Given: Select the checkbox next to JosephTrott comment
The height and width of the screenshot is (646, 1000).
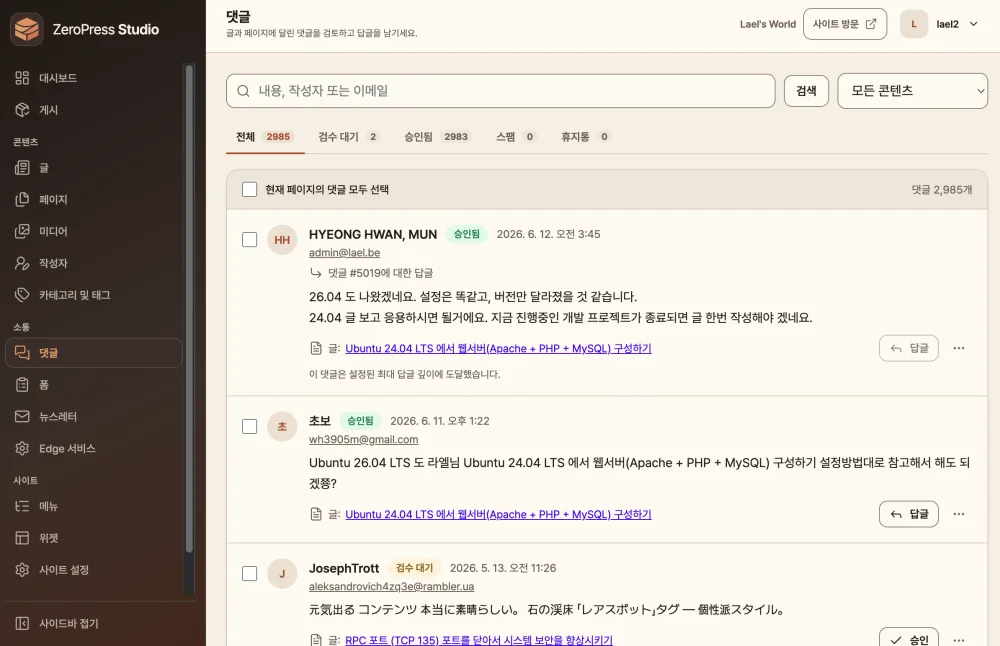Looking at the screenshot, I should tap(249, 573).
